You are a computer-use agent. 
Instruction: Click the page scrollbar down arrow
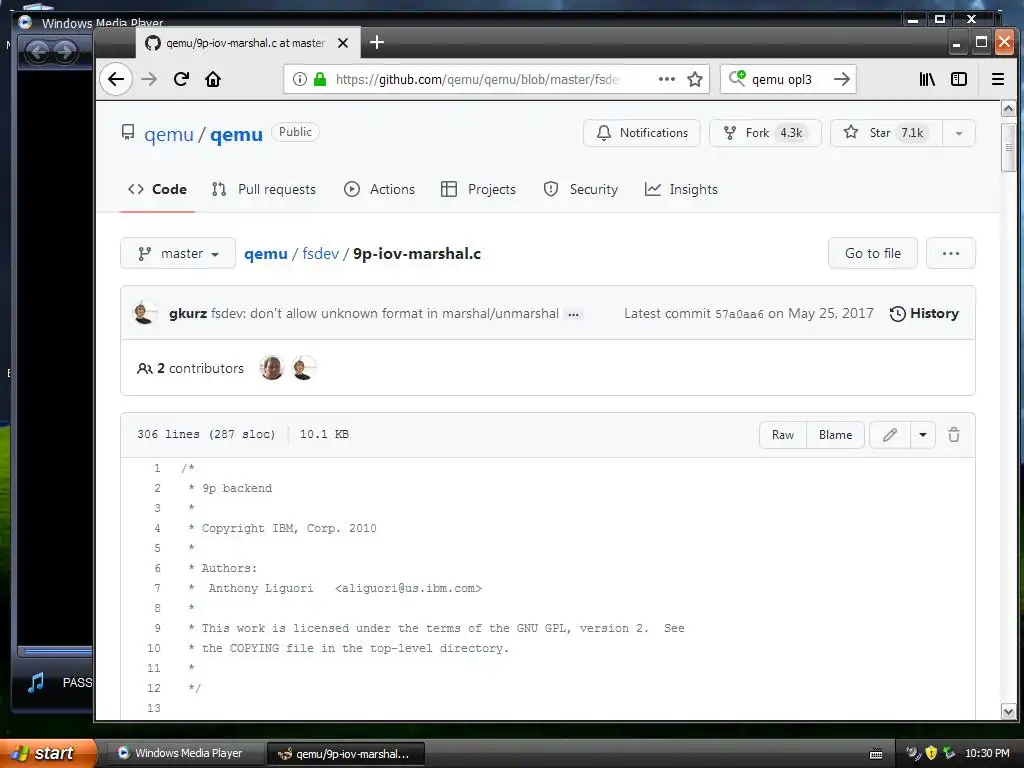point(1008,711)
